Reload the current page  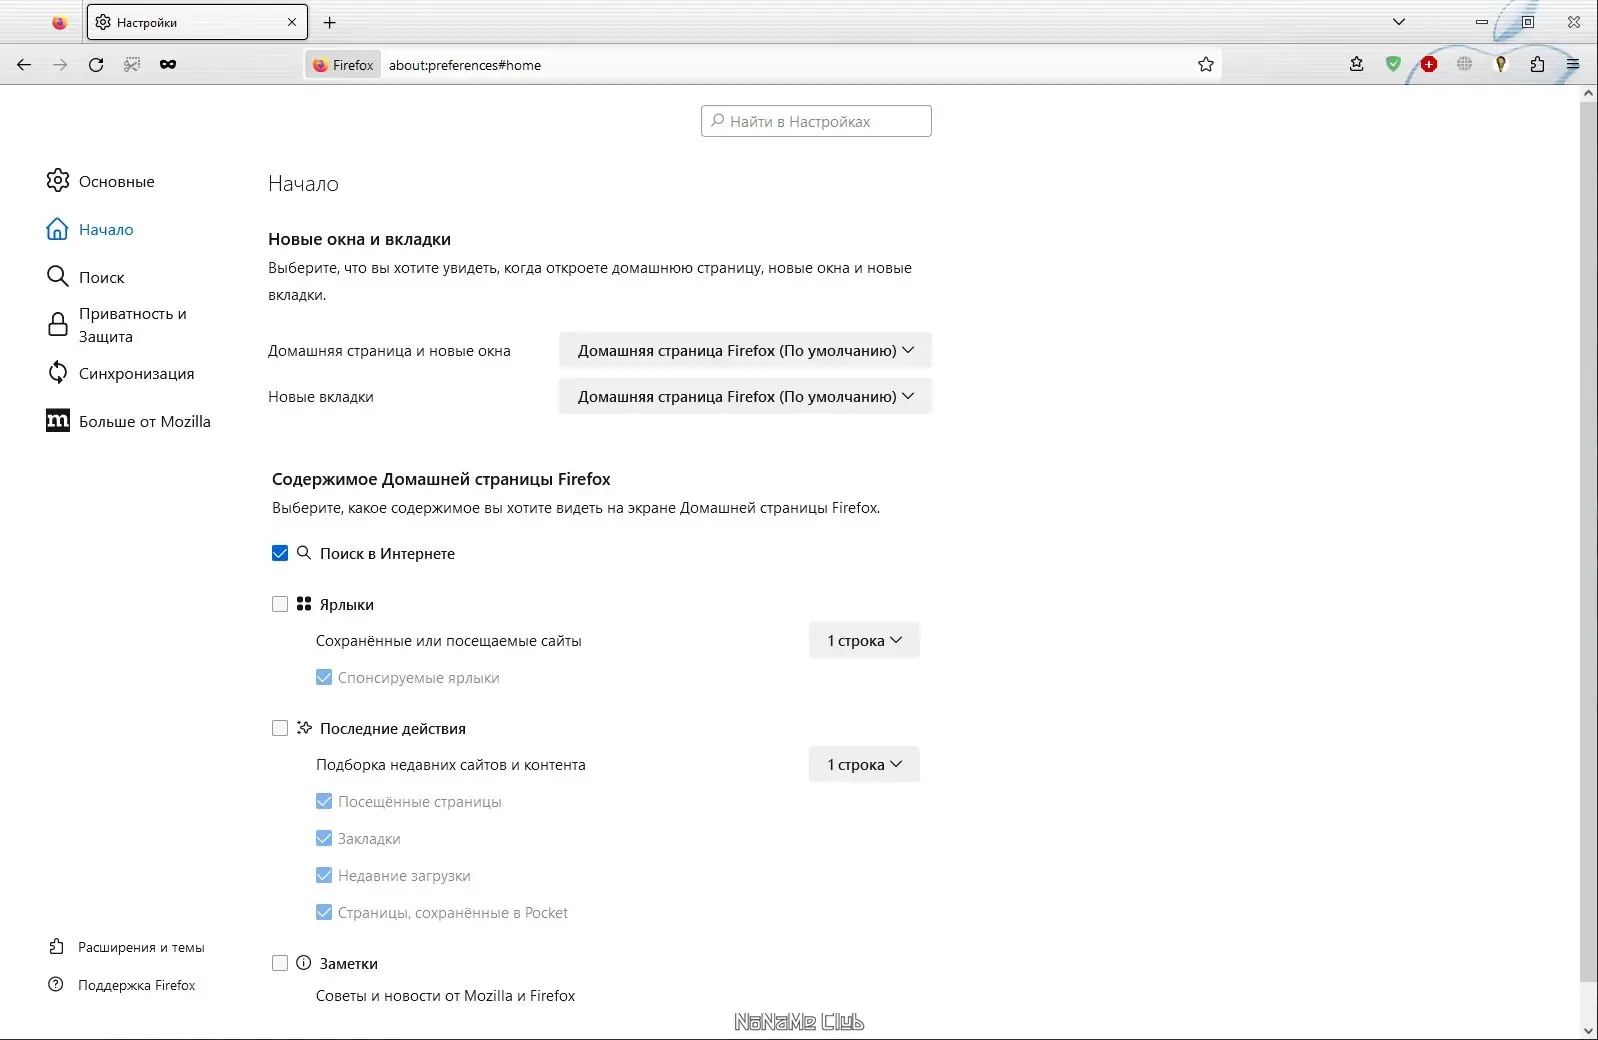[x=96, y=65]
